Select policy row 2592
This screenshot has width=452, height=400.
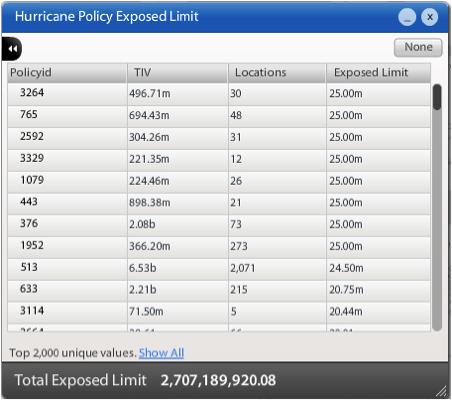click(219, 138)
